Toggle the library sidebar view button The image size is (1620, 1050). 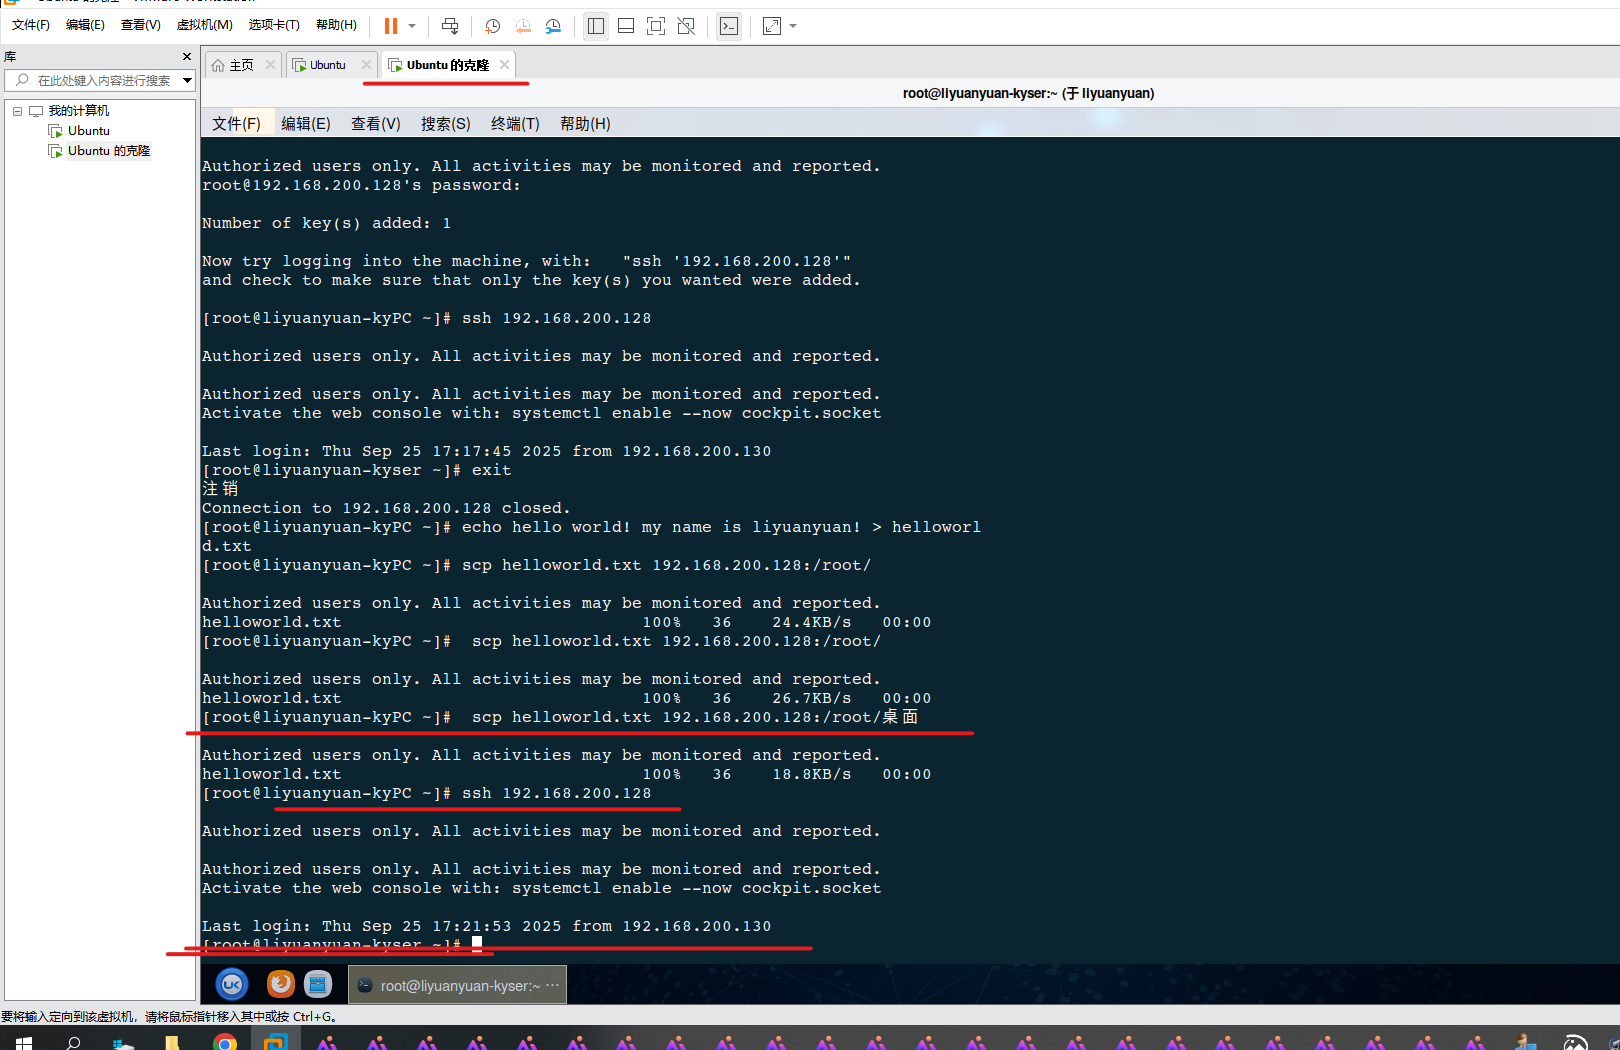pyautogui.click(x=596, y=26)
